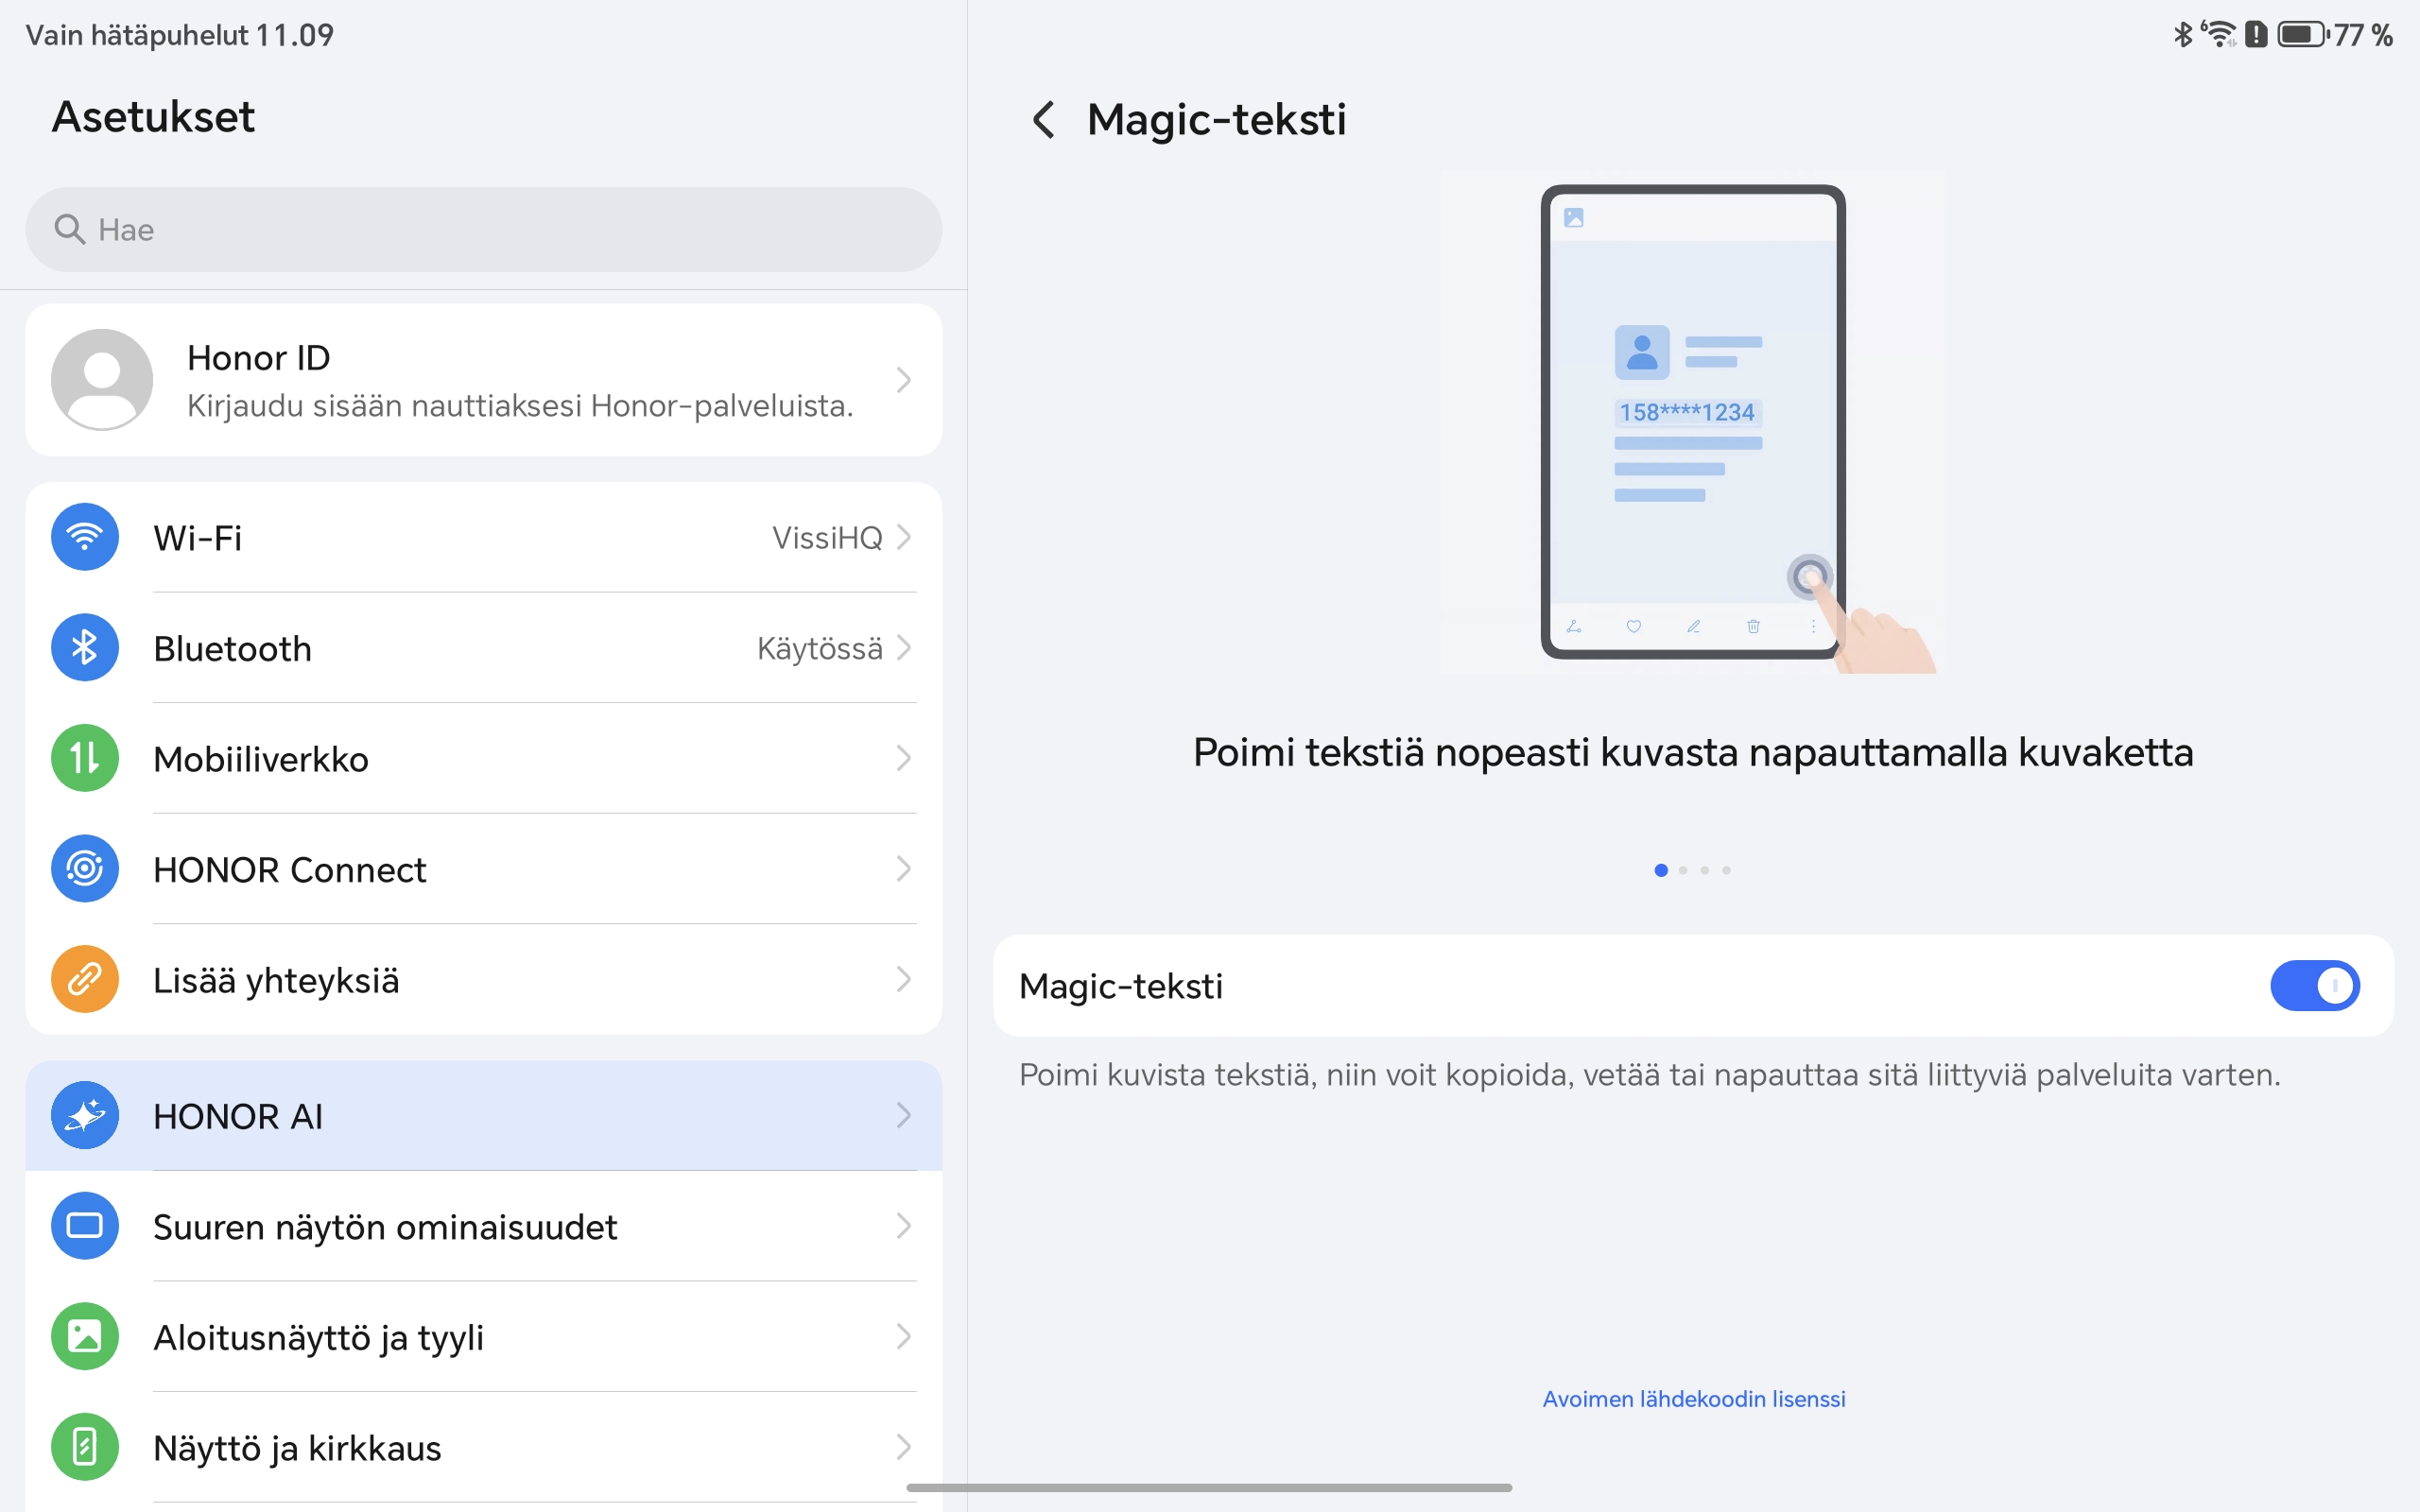This screenshot has width=2420, height=1512.
Task: Tap the orange Lisää yhteyksiä link icon
Action: 85,979
